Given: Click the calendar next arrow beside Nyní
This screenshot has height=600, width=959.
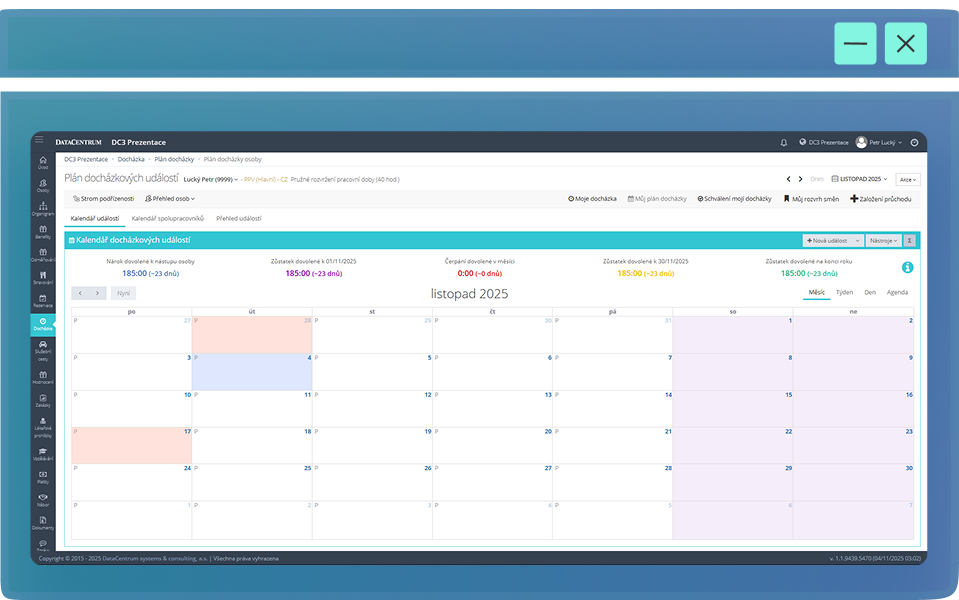Looking at the screenshot, I should click(97, 293).
